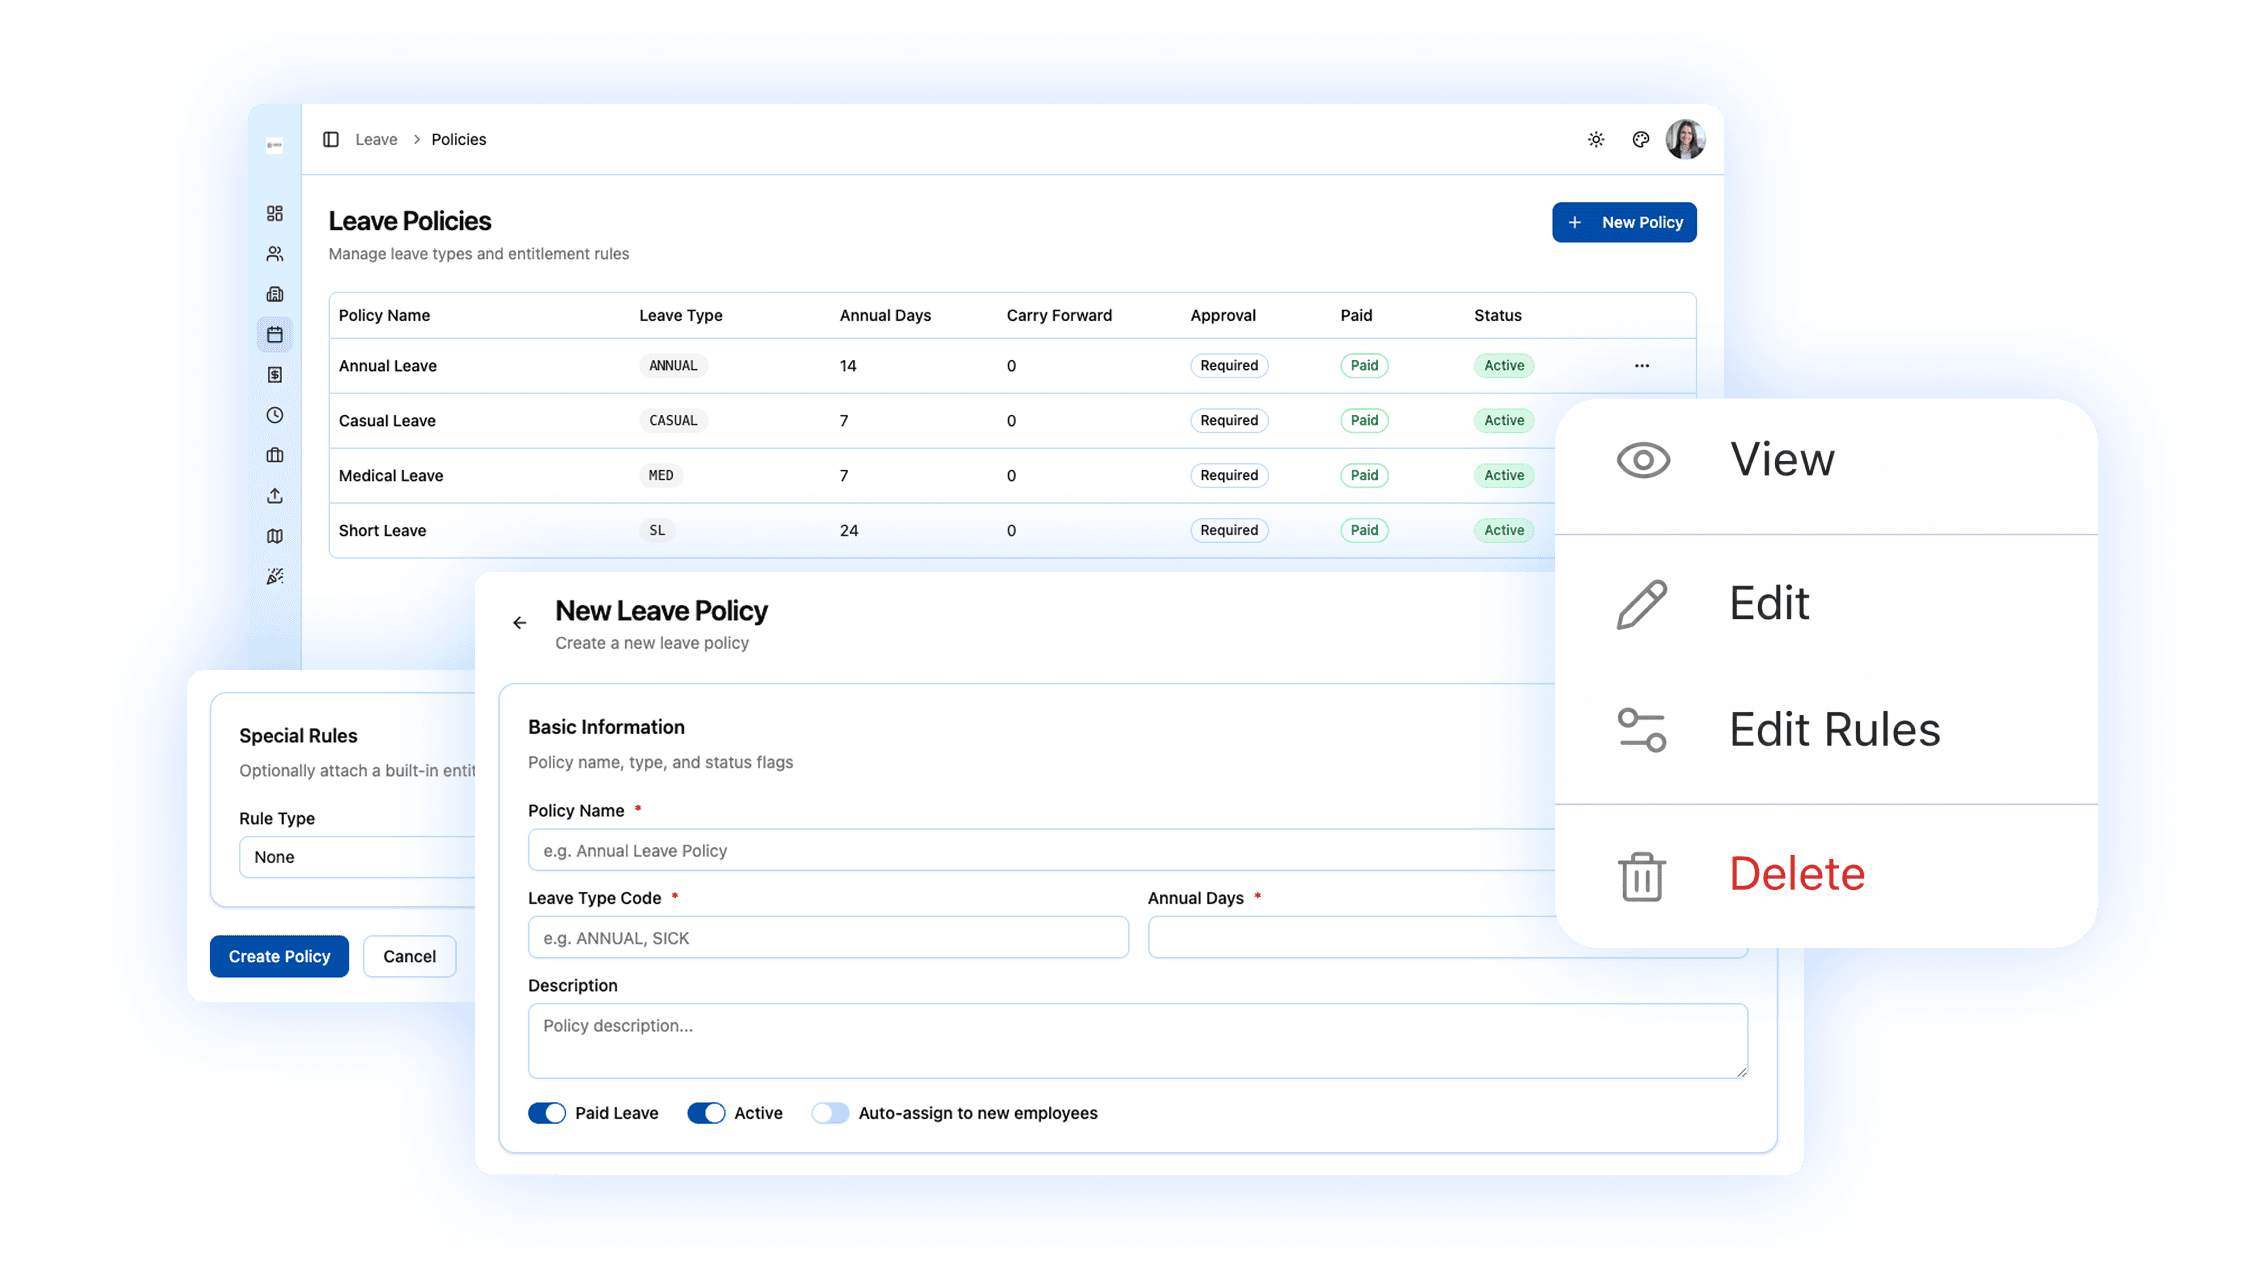
Task: Open the color palette icon in top bar
Action: (x=1640, y=139)
